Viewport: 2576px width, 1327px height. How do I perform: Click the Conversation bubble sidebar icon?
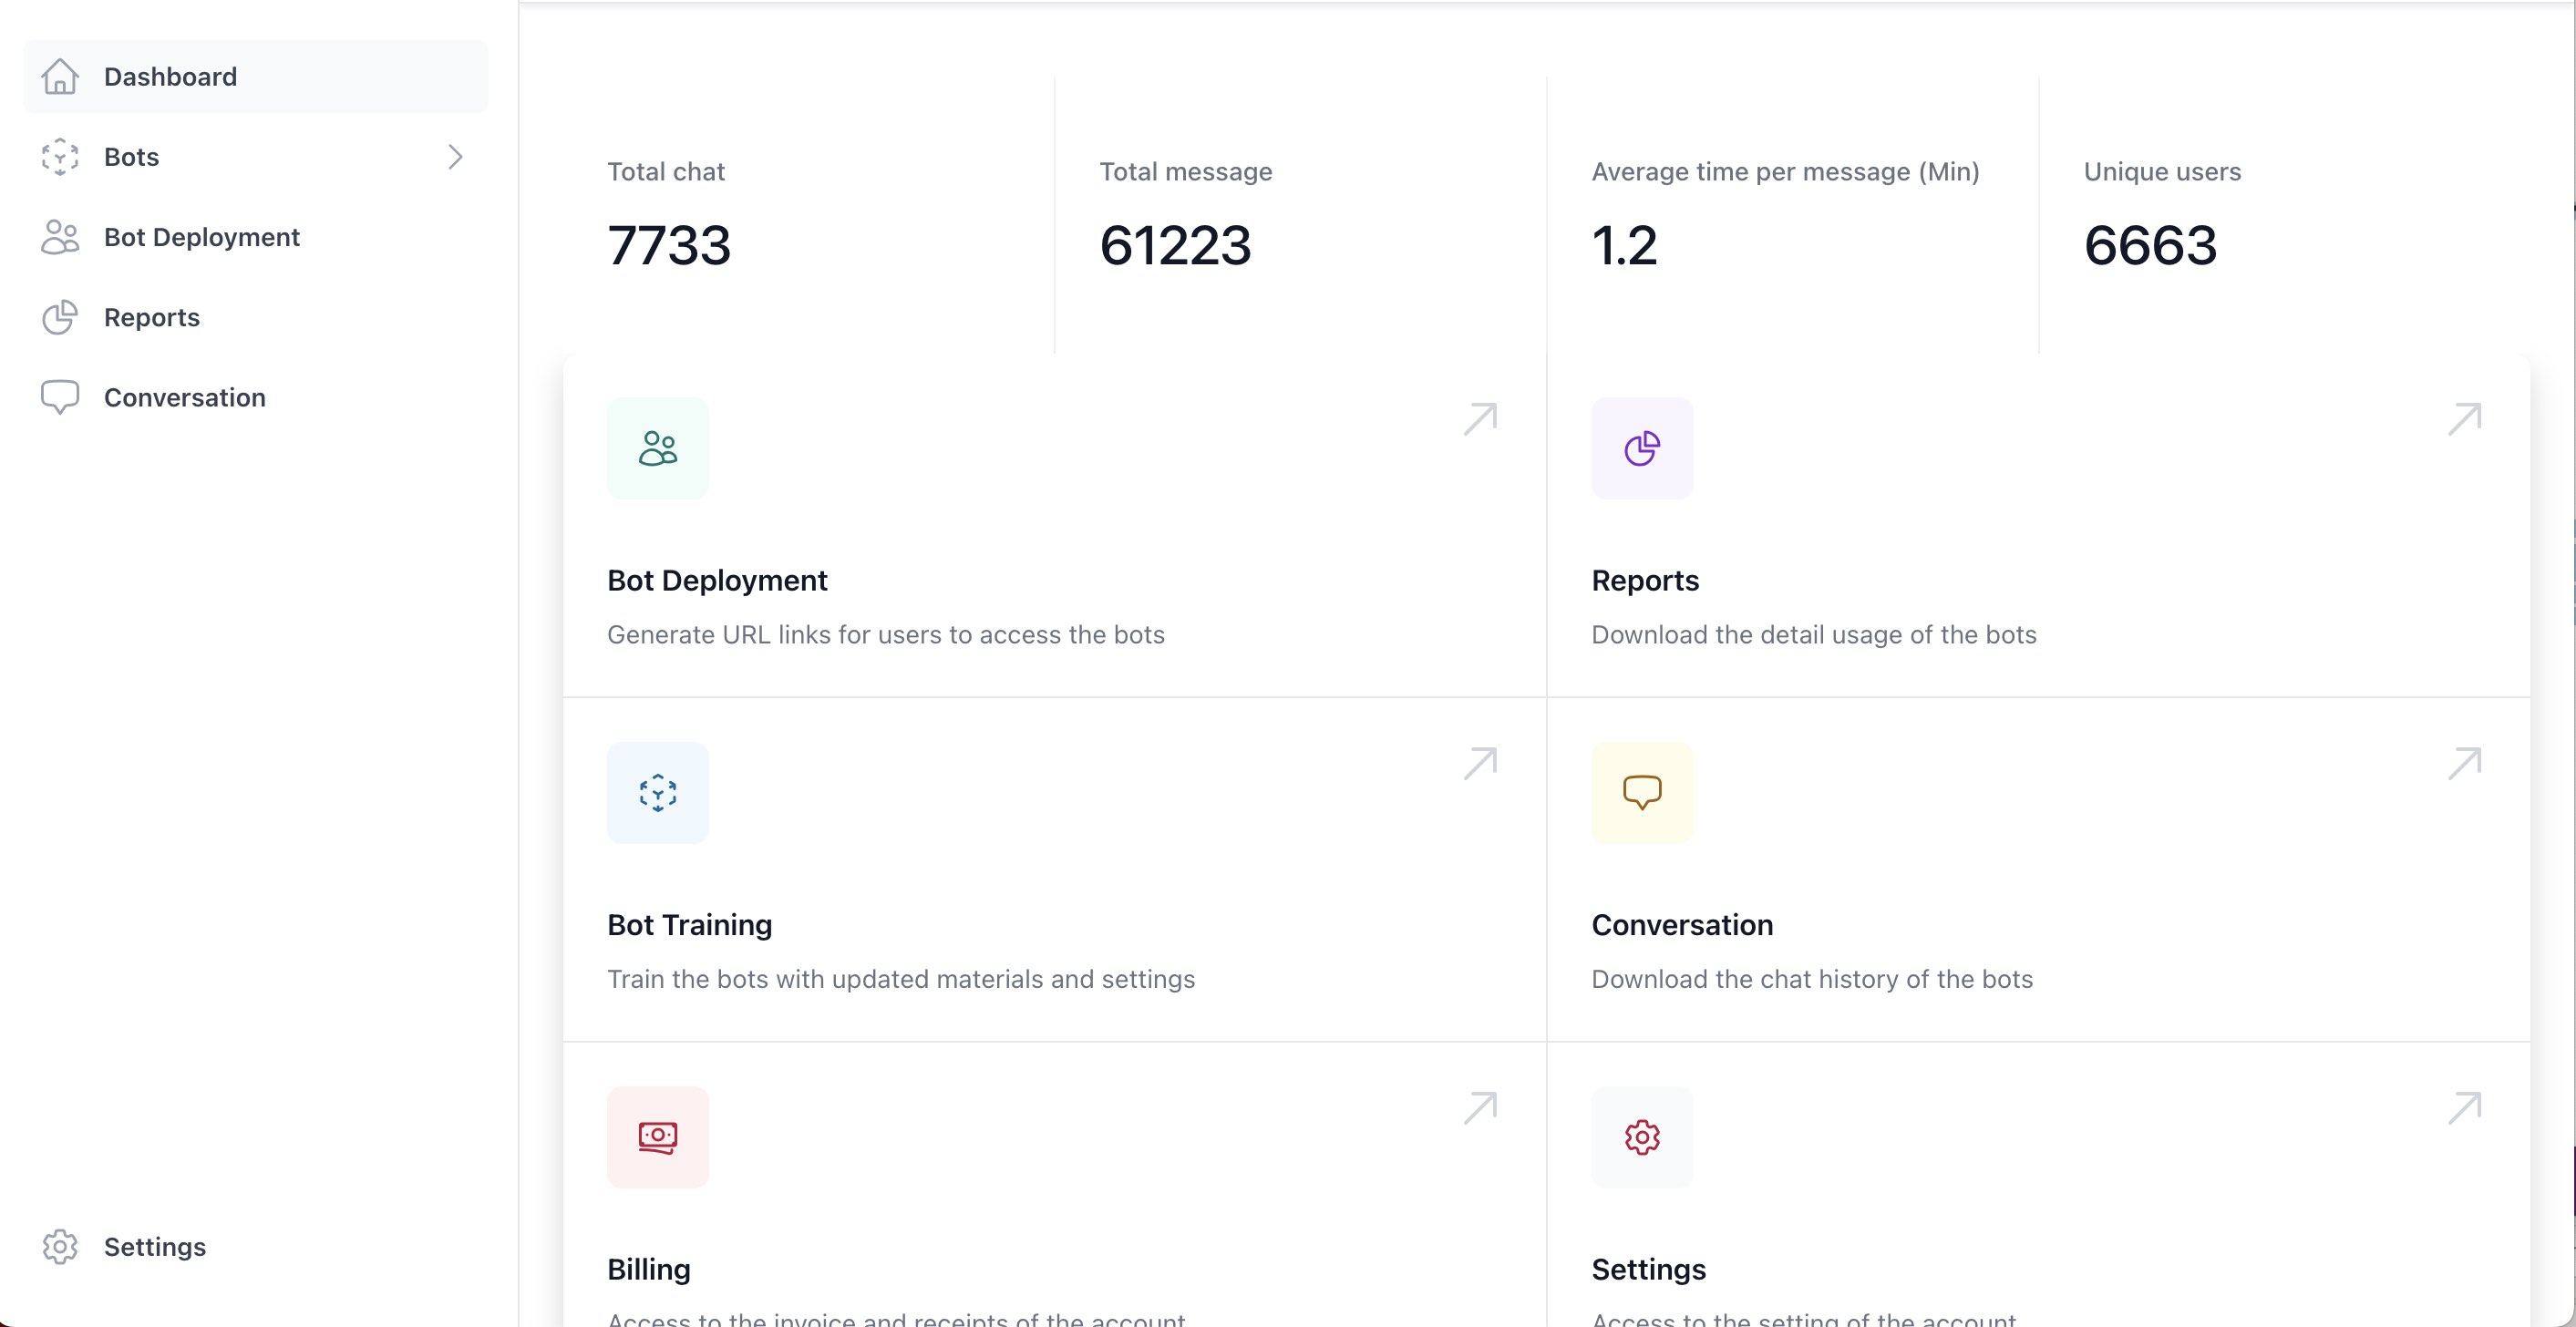click(60, 397)
